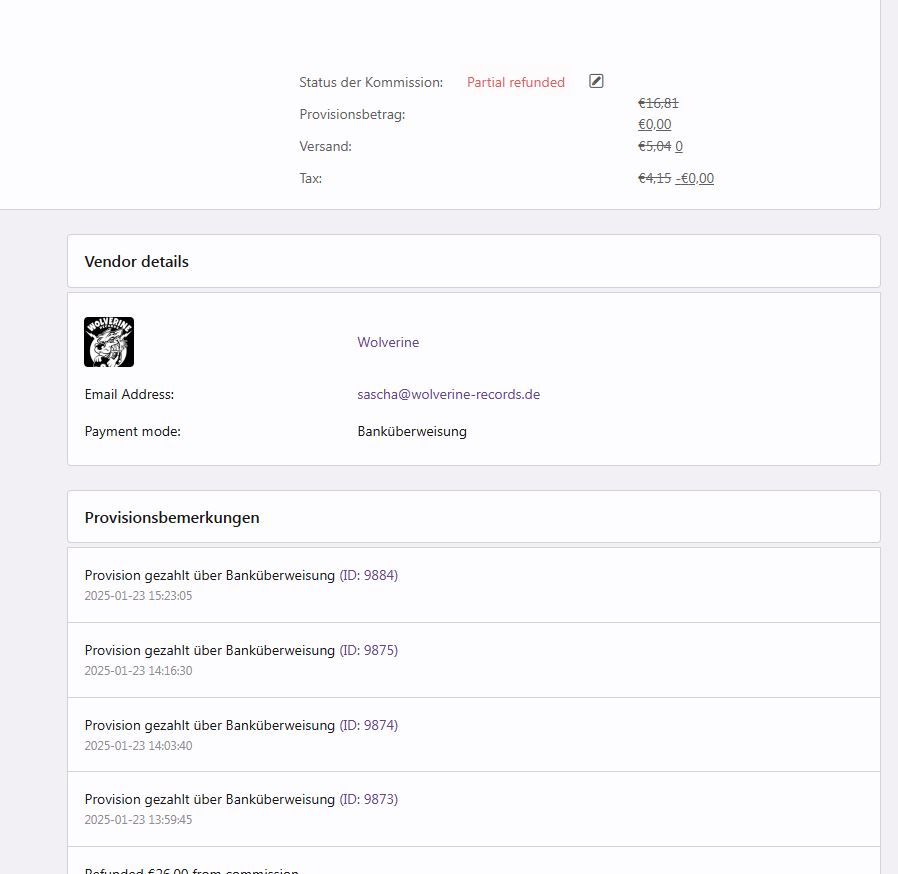Click the Banküberweisung payment mode text

point(412,432)
